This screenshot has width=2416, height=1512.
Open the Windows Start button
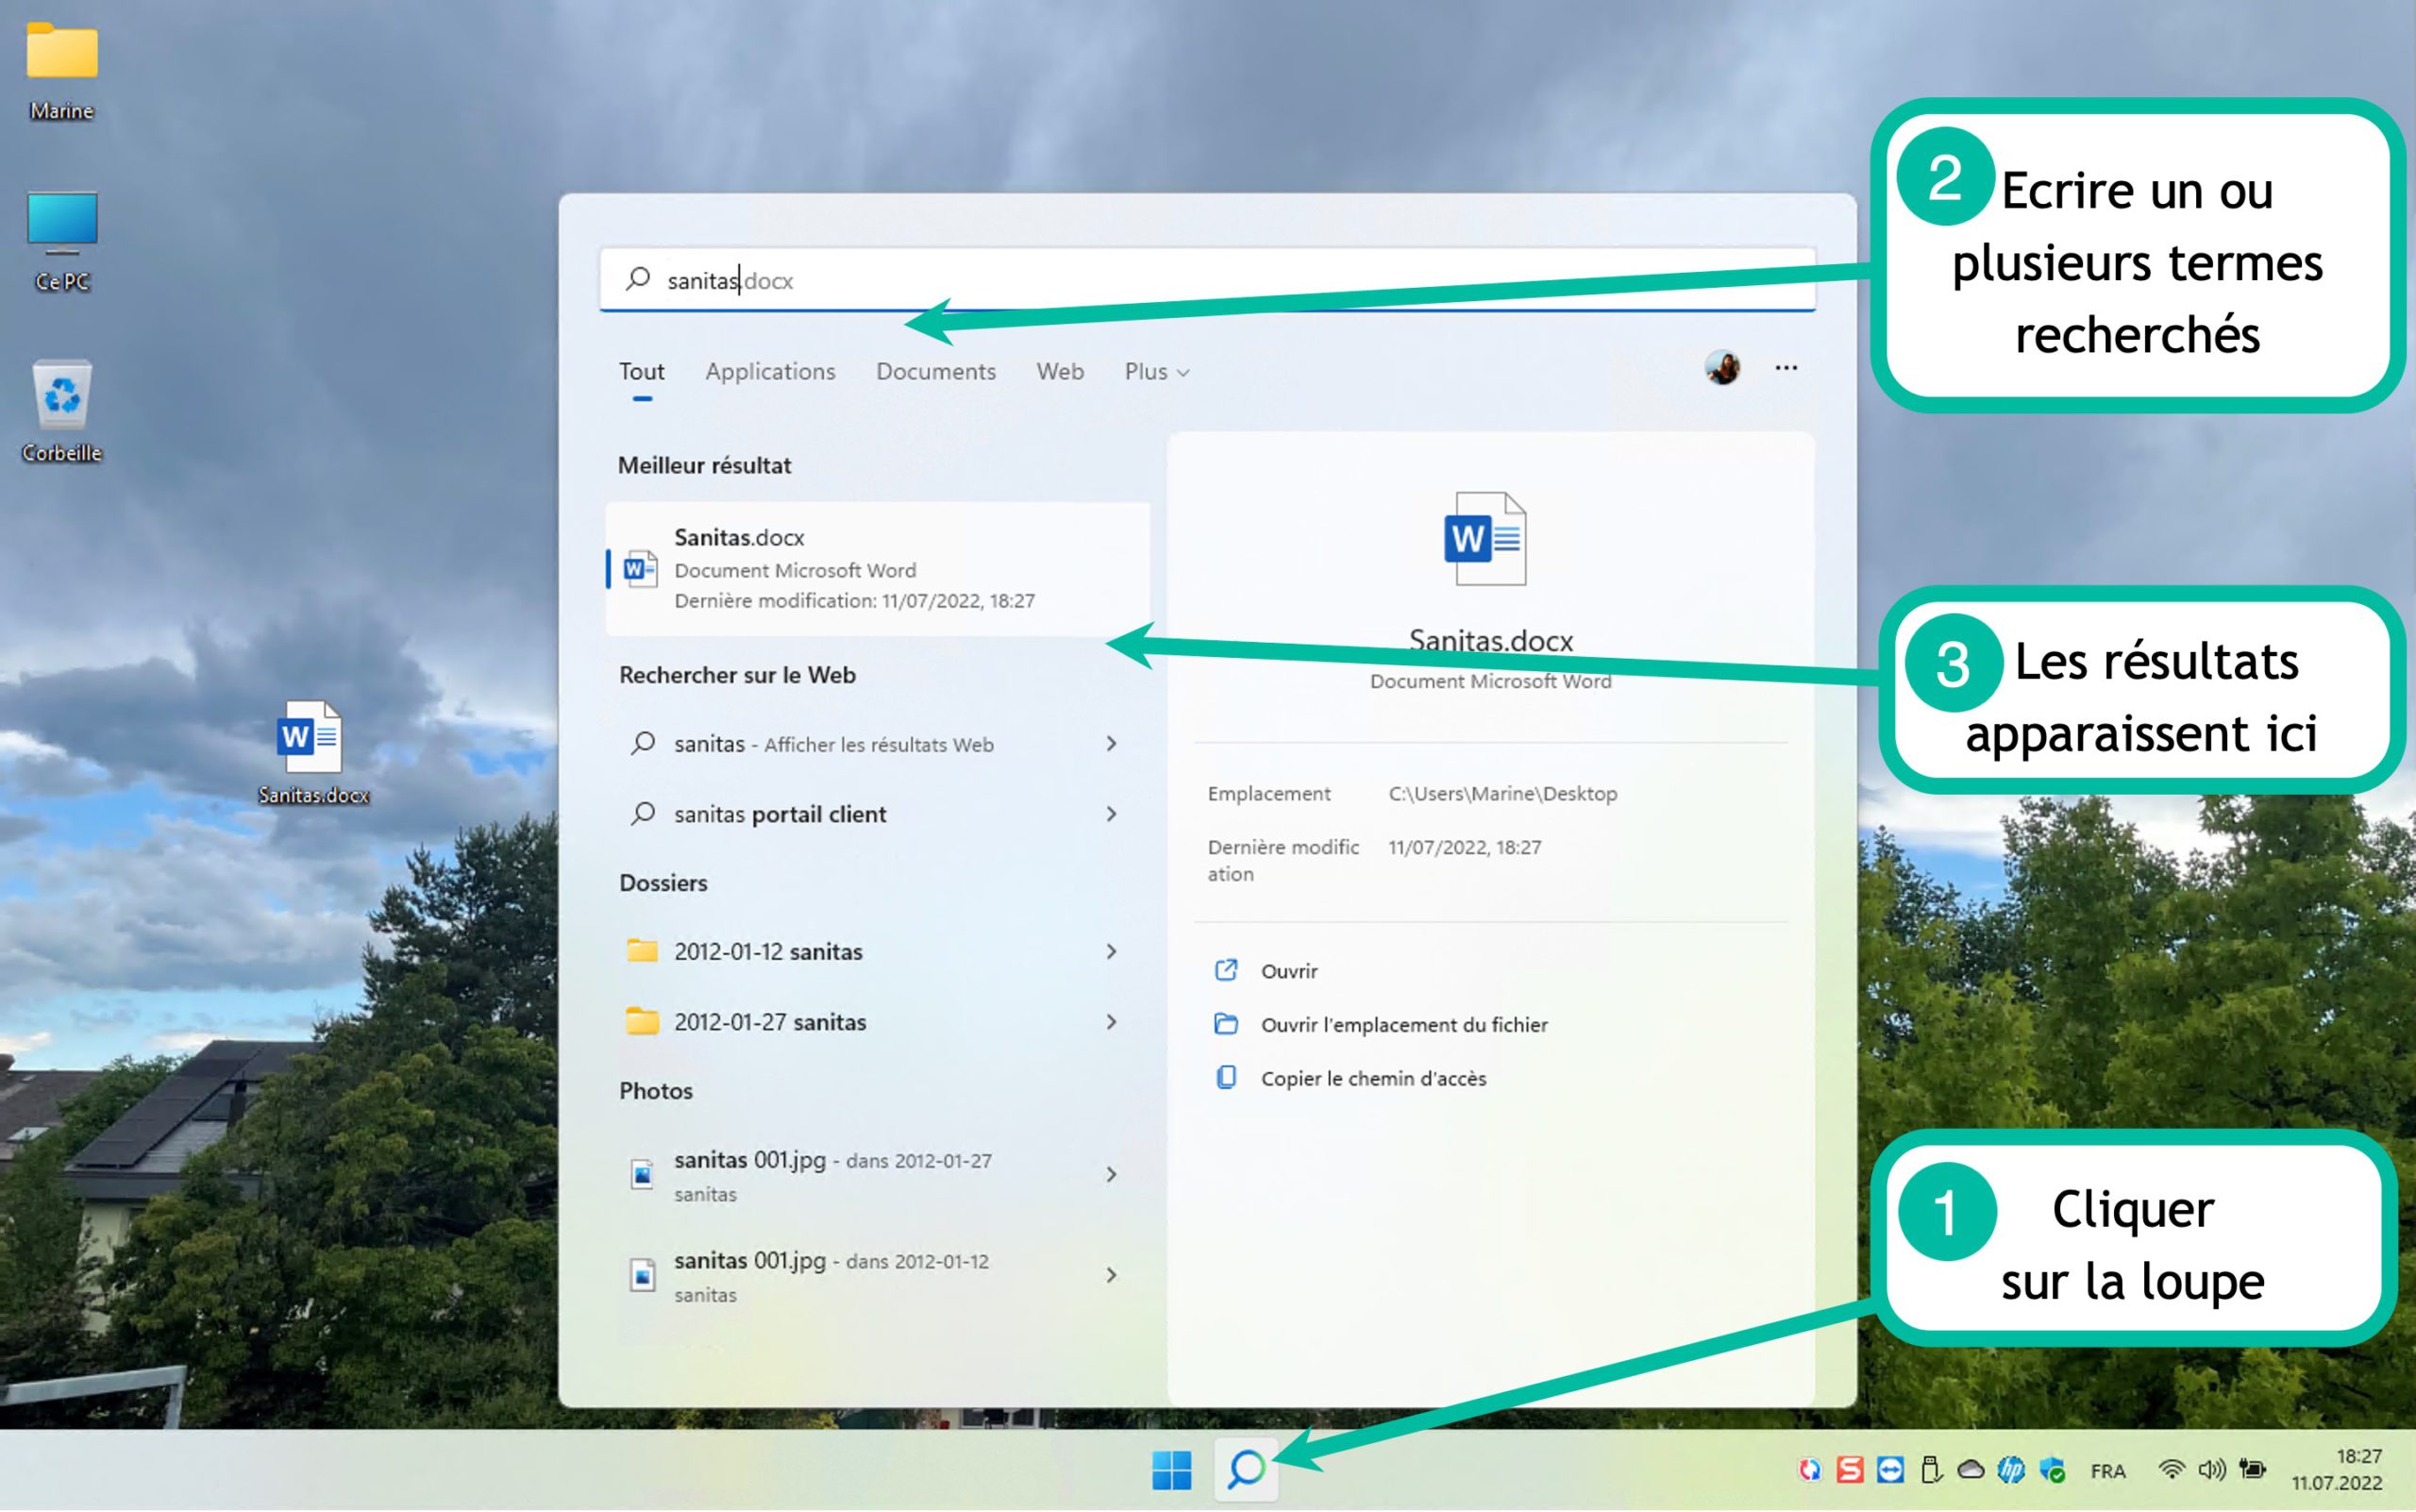click(1171, 1469)
